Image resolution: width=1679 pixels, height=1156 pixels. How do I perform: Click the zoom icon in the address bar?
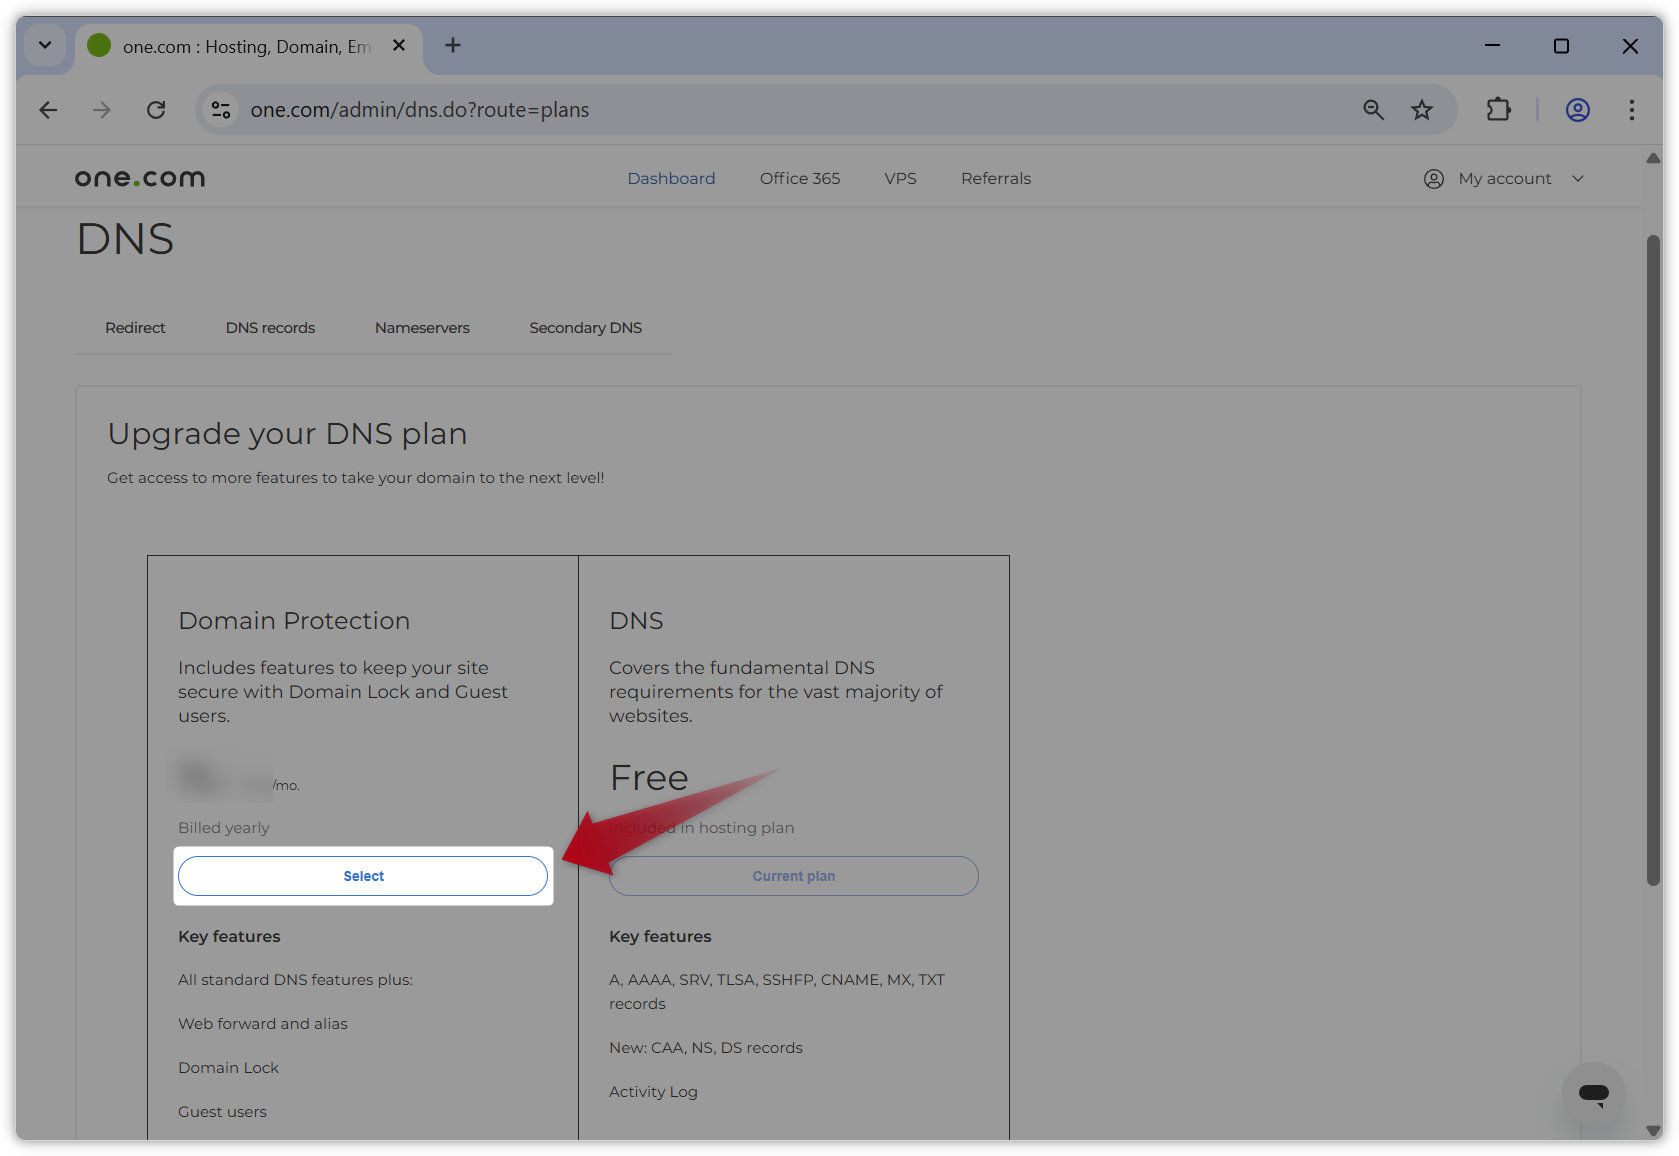pos(1373,110)
